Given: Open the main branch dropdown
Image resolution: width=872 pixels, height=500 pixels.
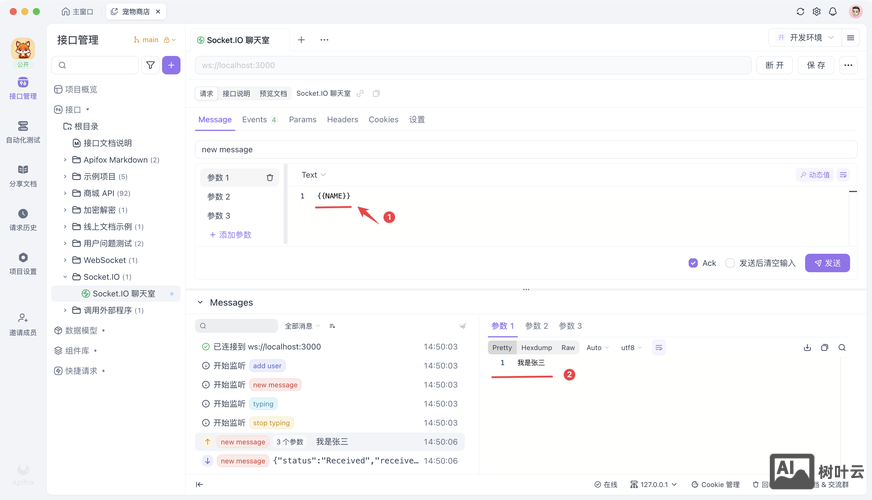Looking at the screenshot, I should tap(155, 39).
